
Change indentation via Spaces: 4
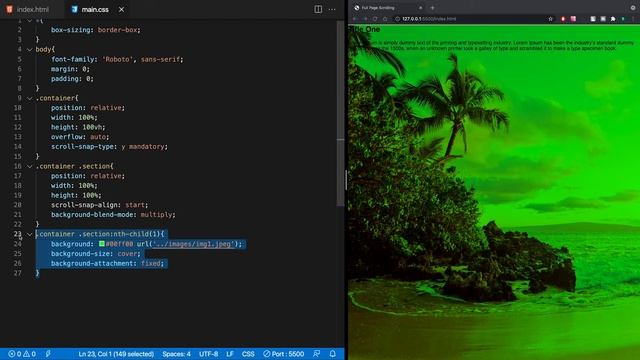[176, 354]
